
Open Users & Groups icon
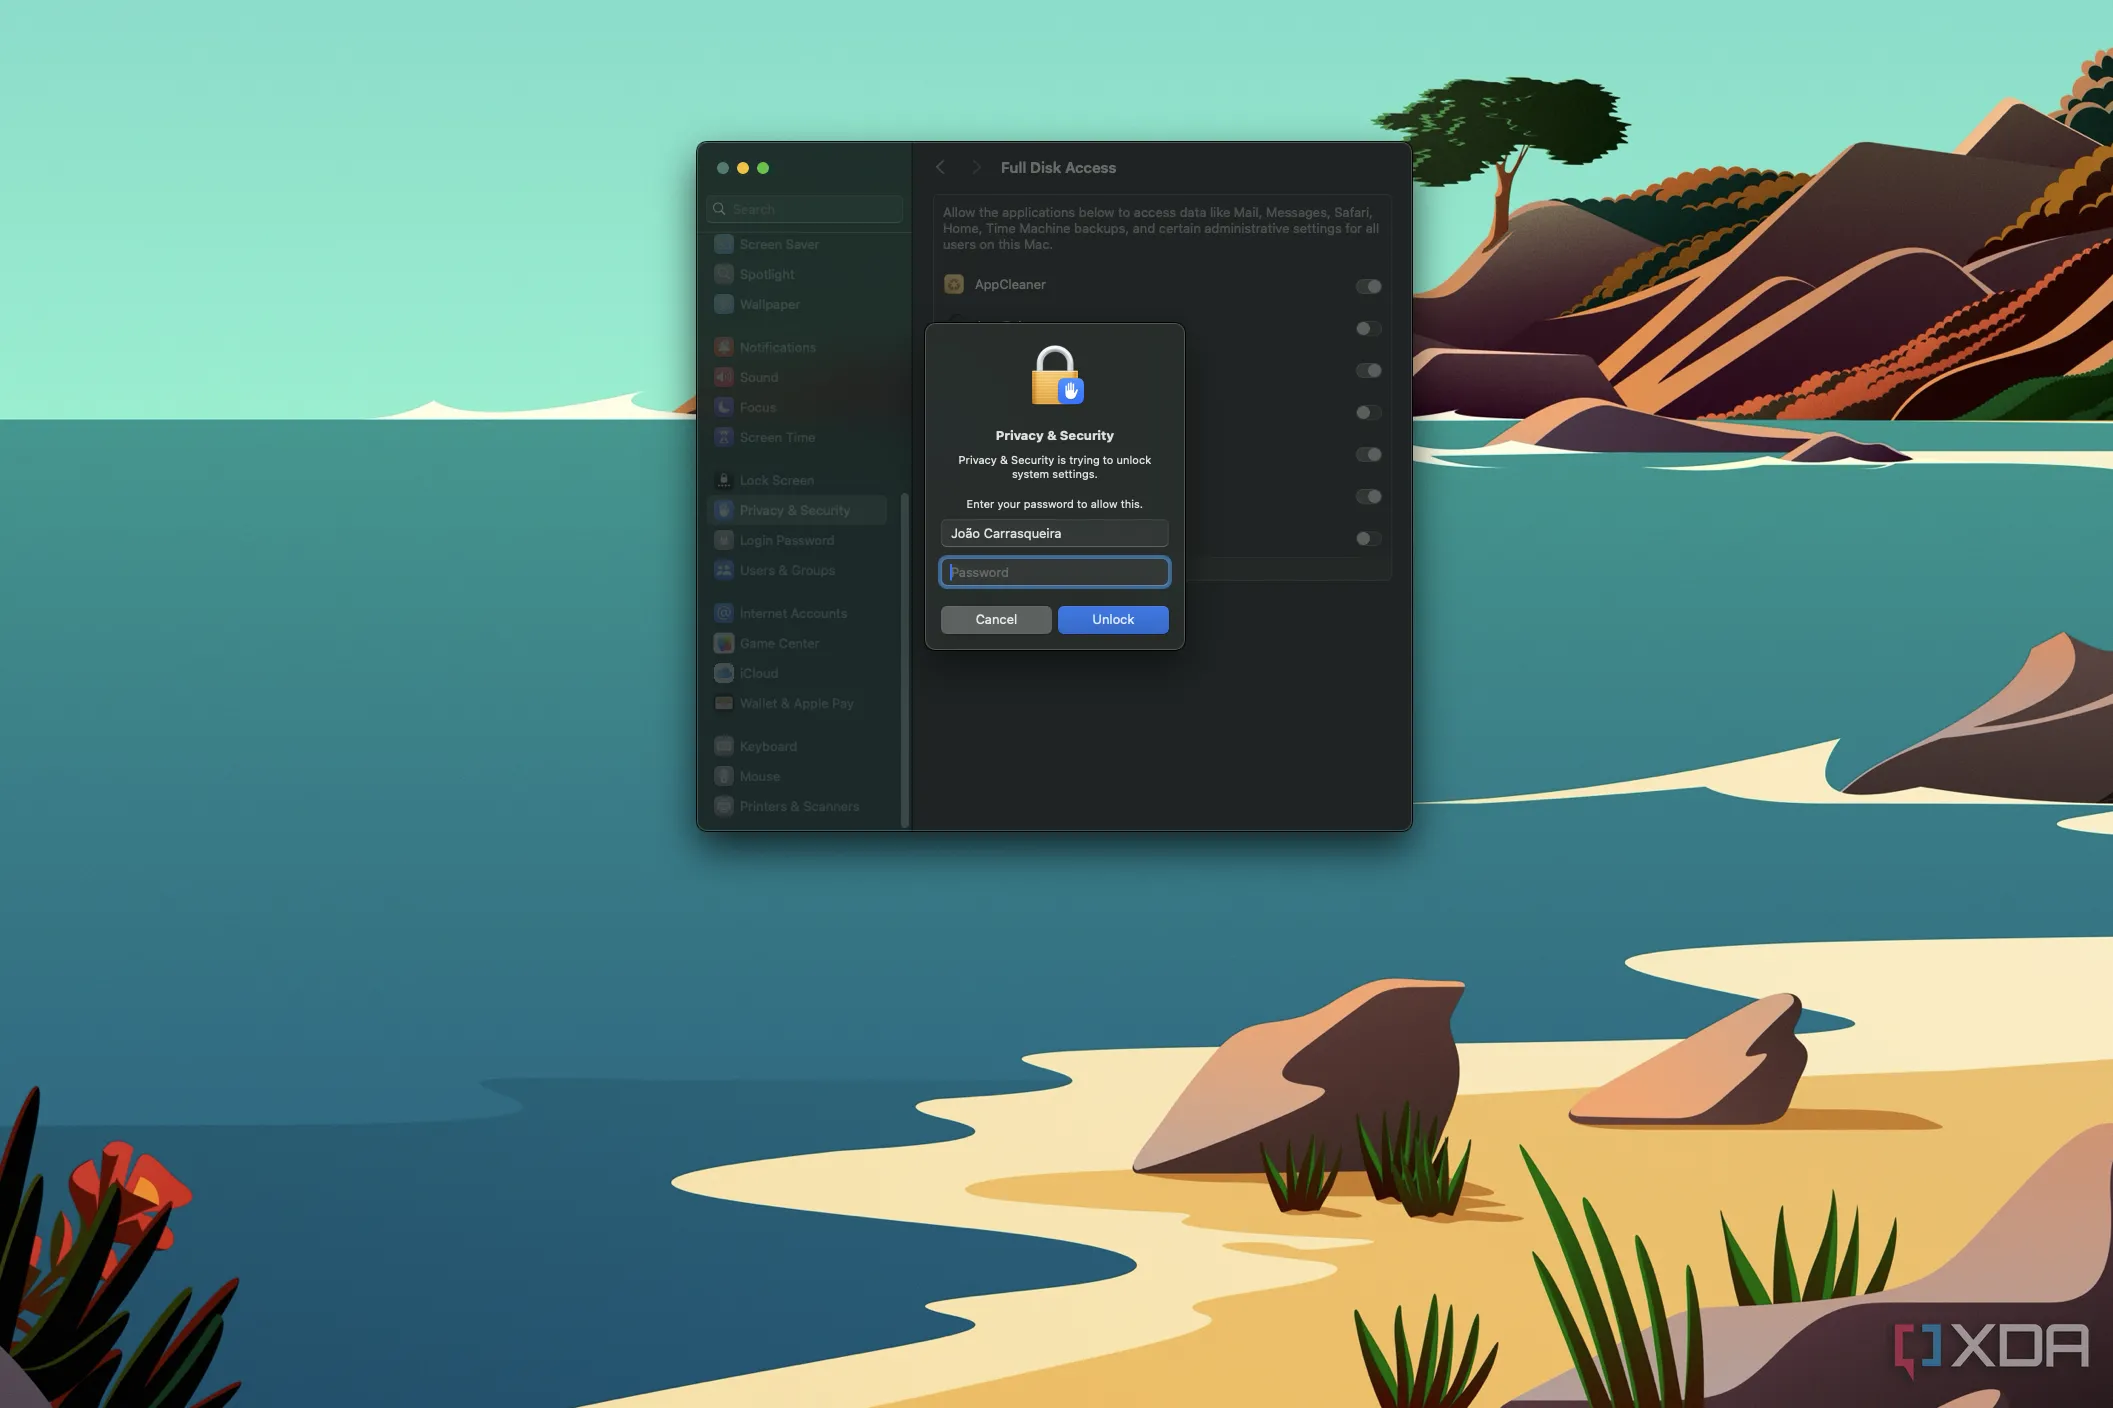(x=724, y=570)
